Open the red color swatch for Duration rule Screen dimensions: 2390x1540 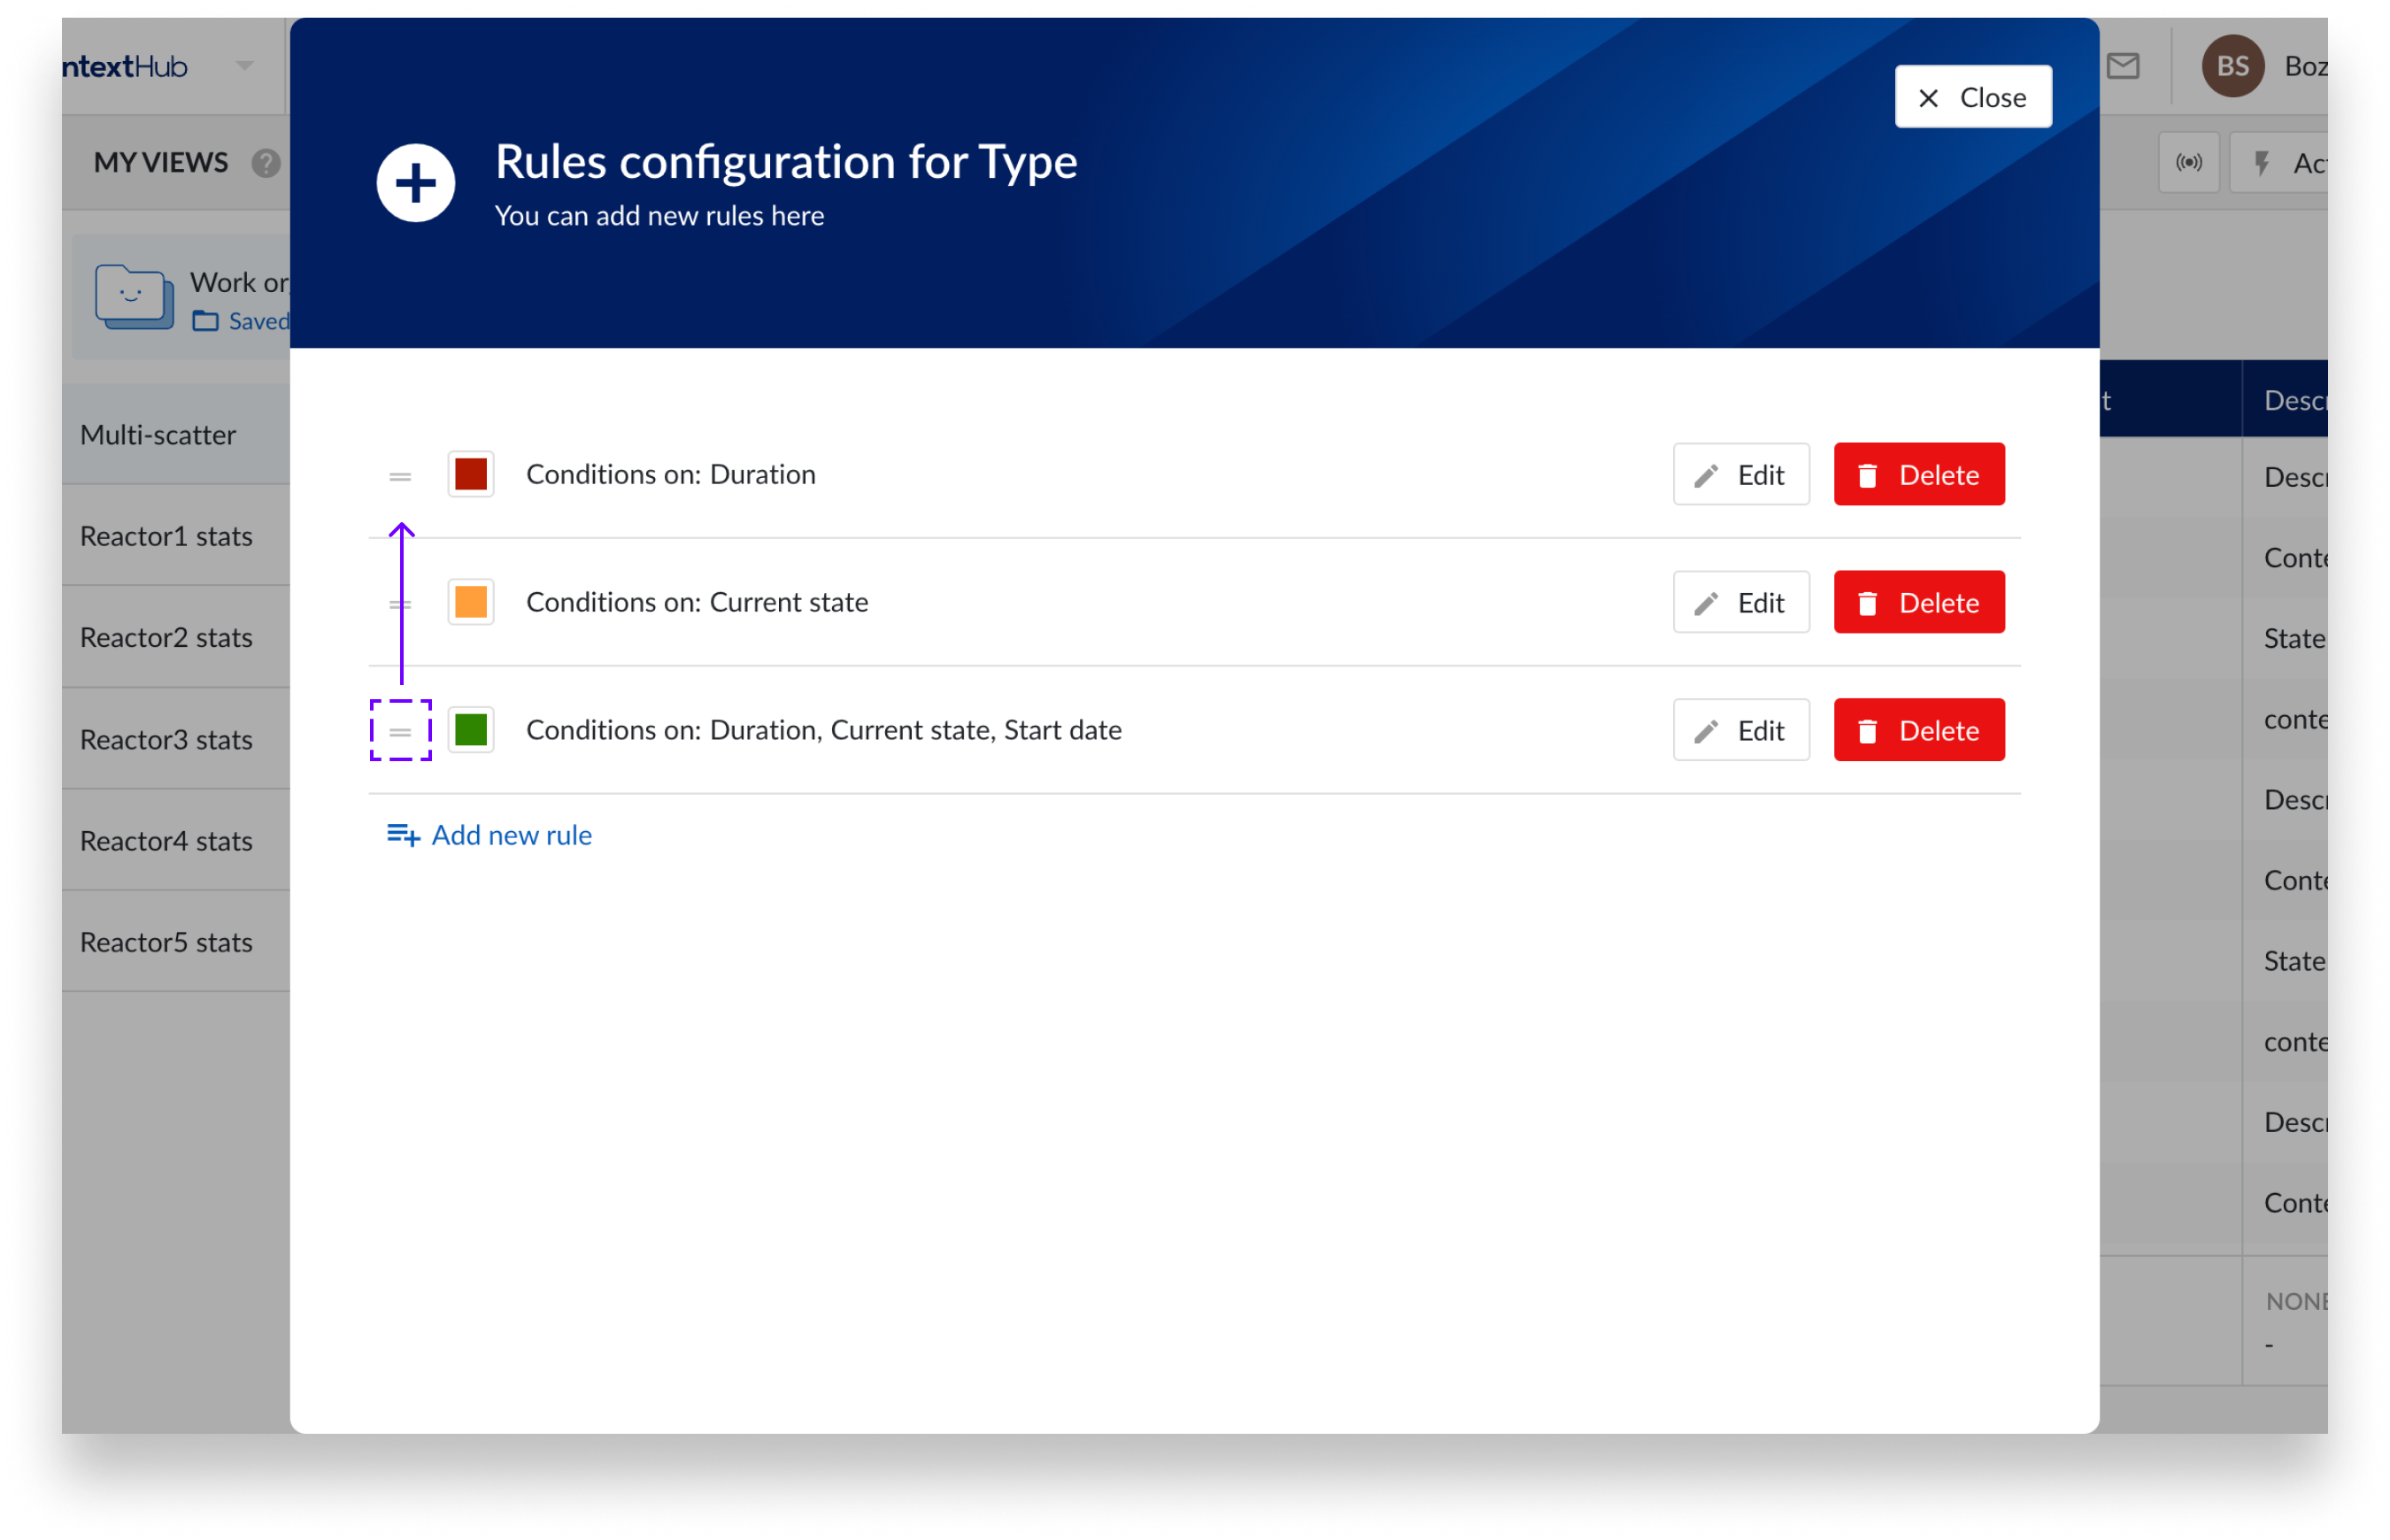(470, 474)
